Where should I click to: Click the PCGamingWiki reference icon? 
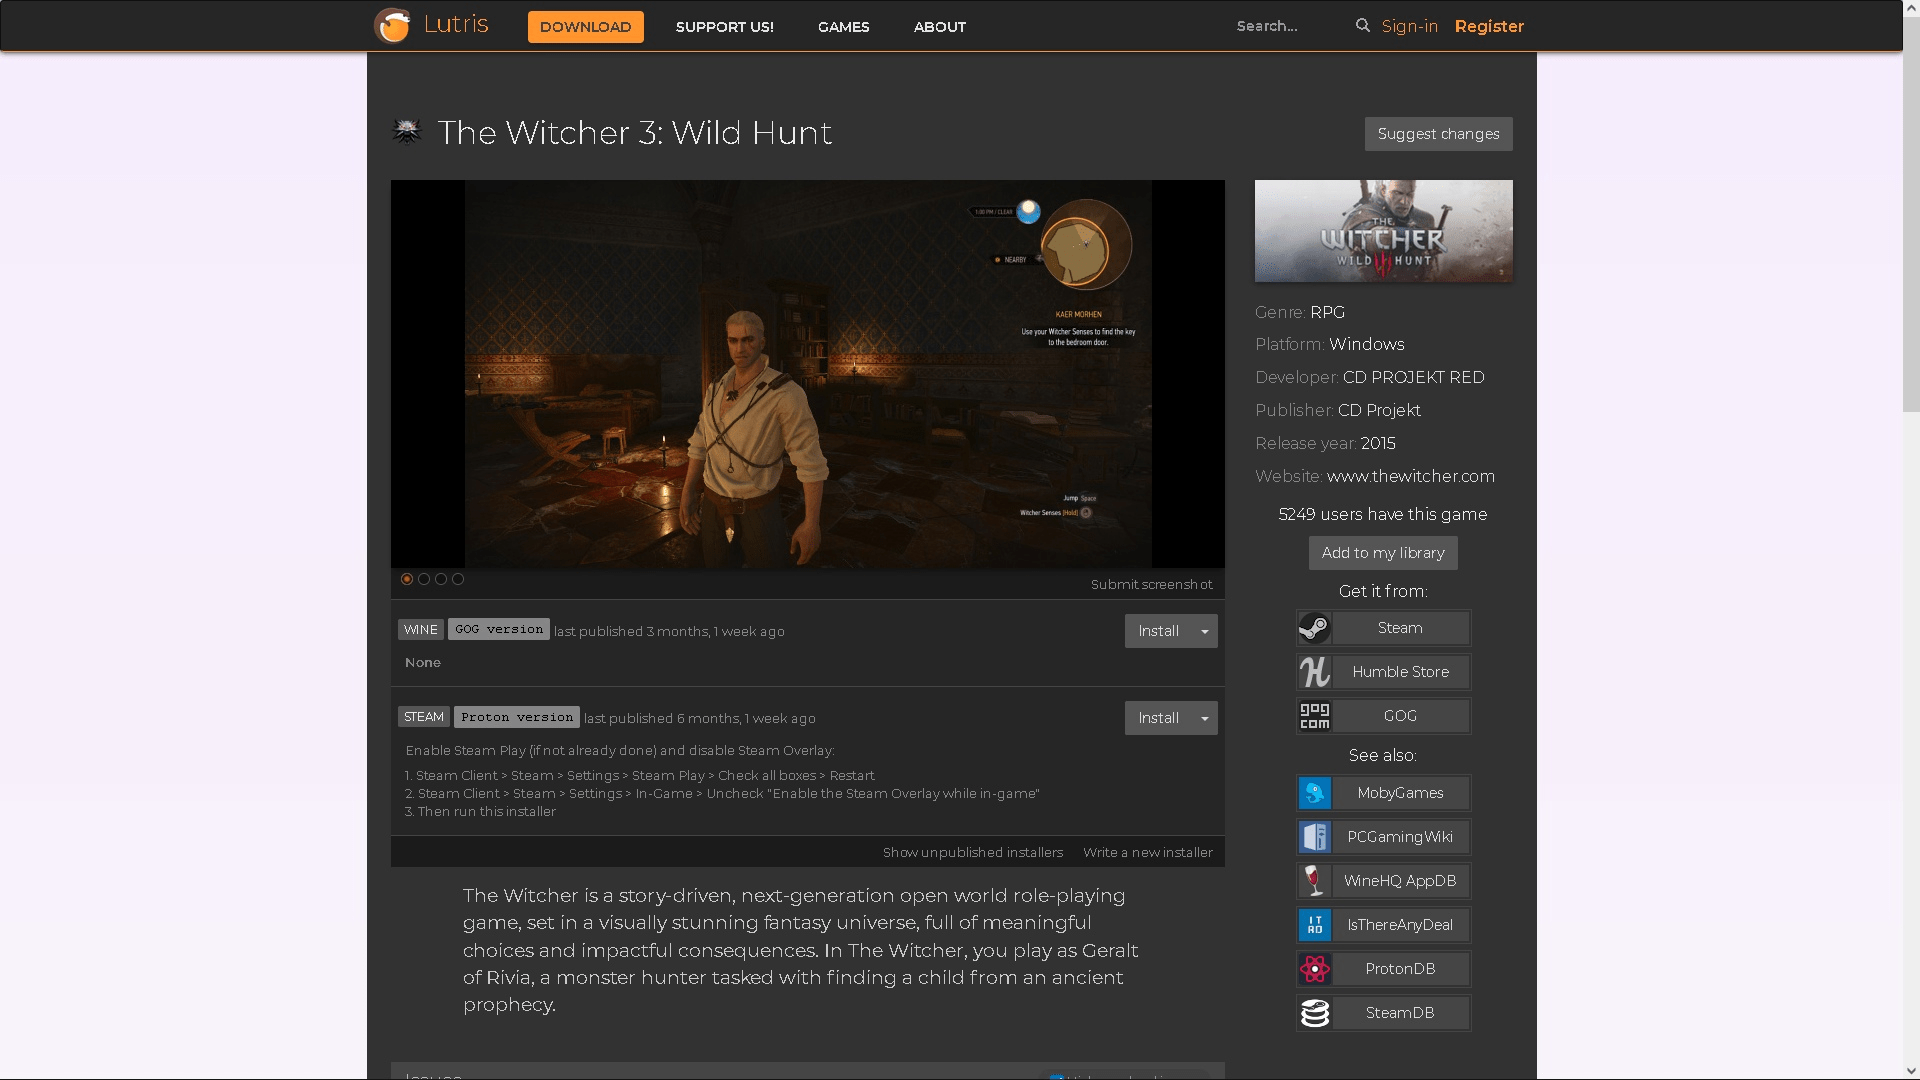tap(1313, 836)
